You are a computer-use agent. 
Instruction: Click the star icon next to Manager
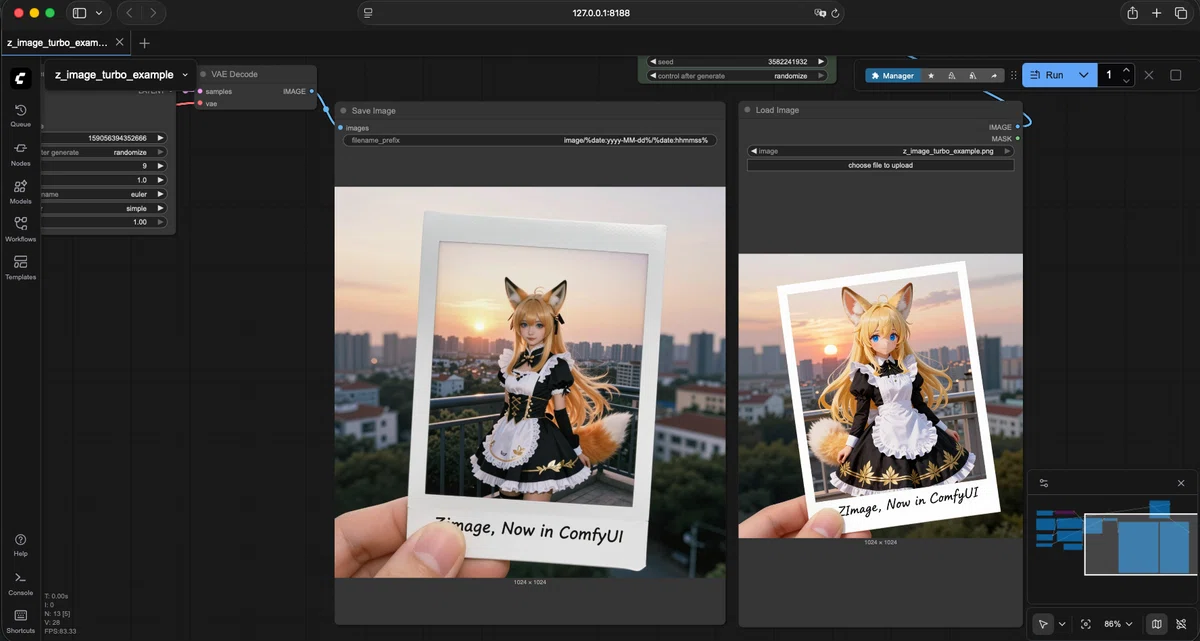(x=931, y=75)
